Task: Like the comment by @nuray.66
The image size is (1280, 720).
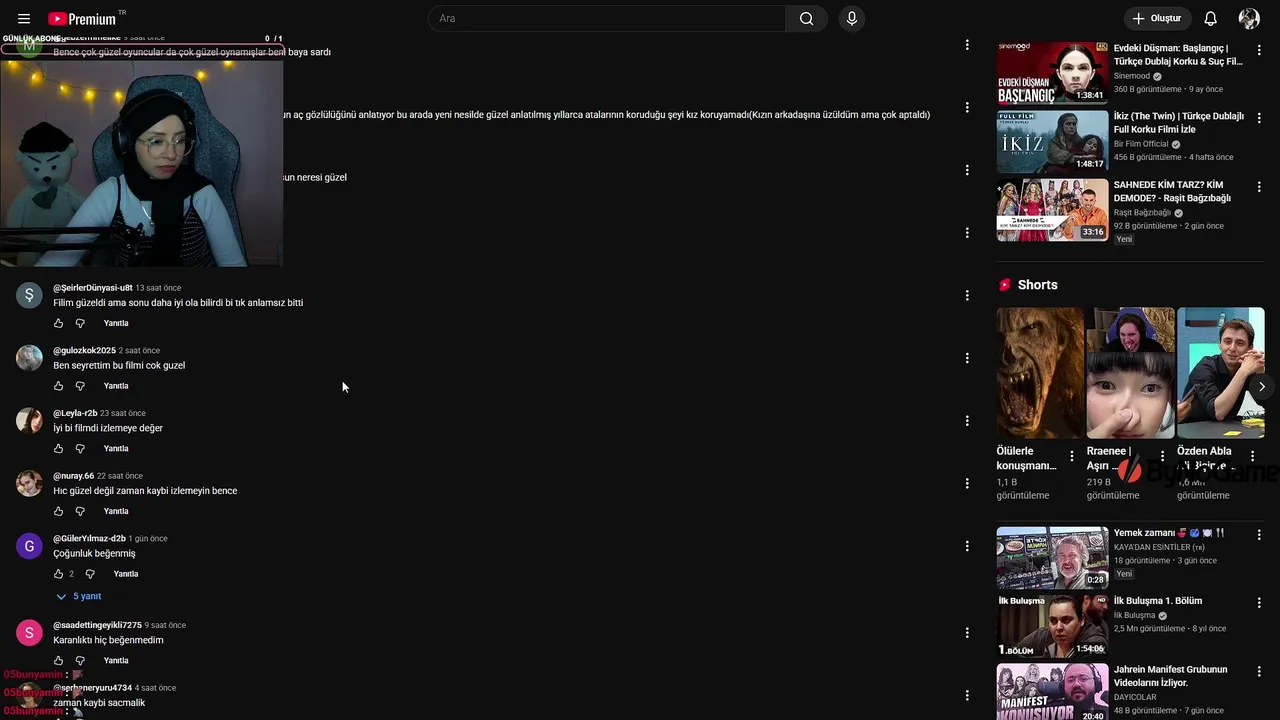Action: (x=58, y=511)
